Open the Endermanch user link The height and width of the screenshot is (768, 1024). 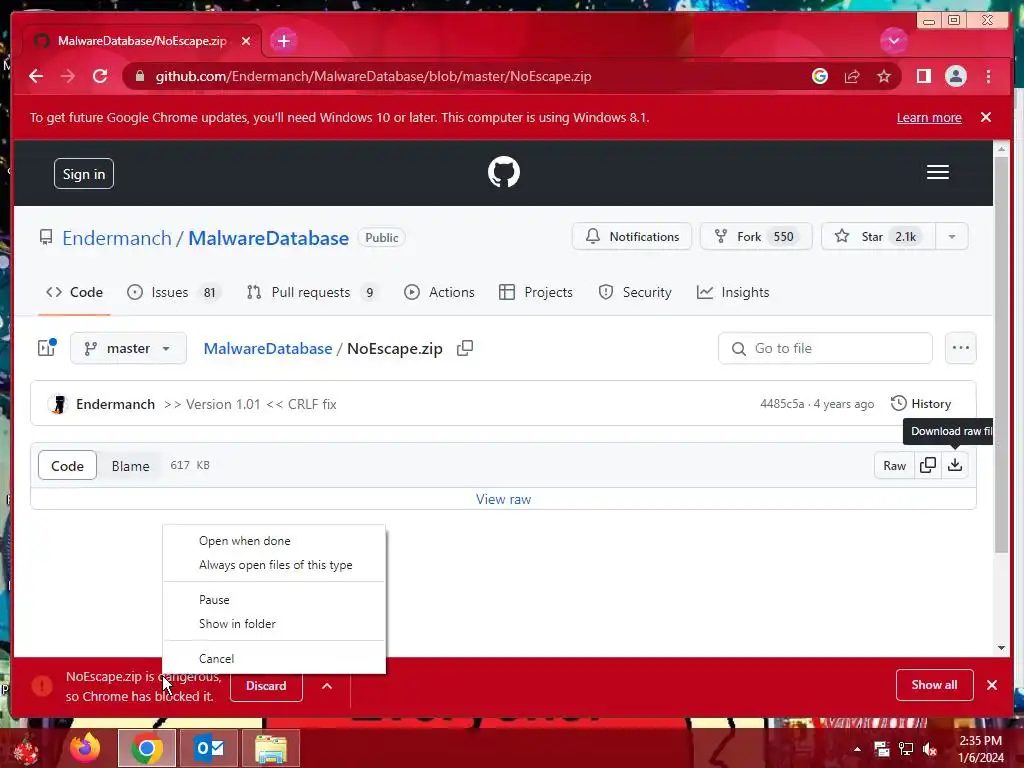pyautogui.click(x=117, y=238)
